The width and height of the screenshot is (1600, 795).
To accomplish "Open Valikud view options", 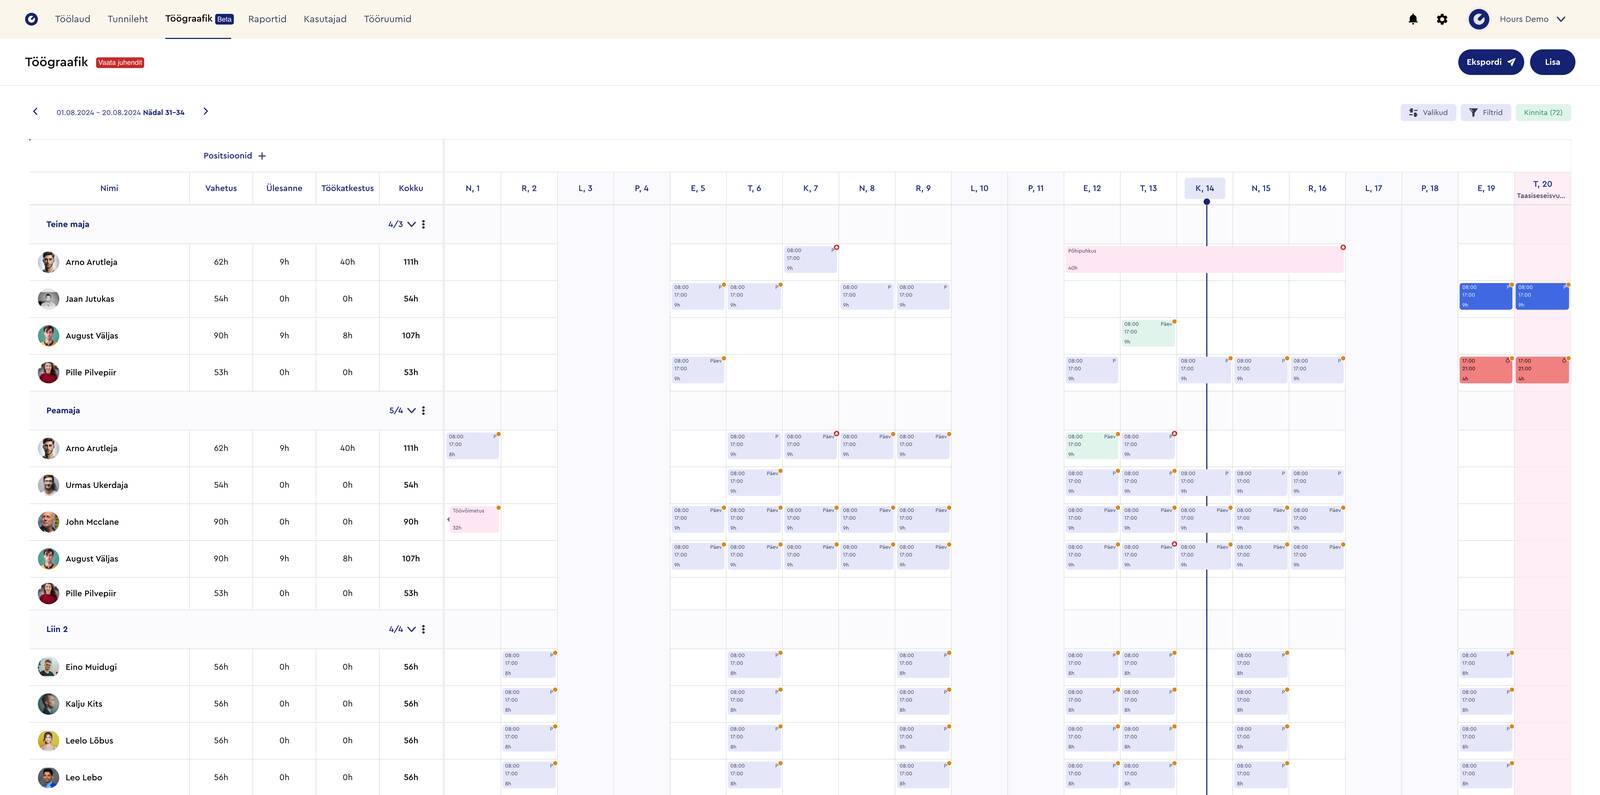I will pos(1428,113).
